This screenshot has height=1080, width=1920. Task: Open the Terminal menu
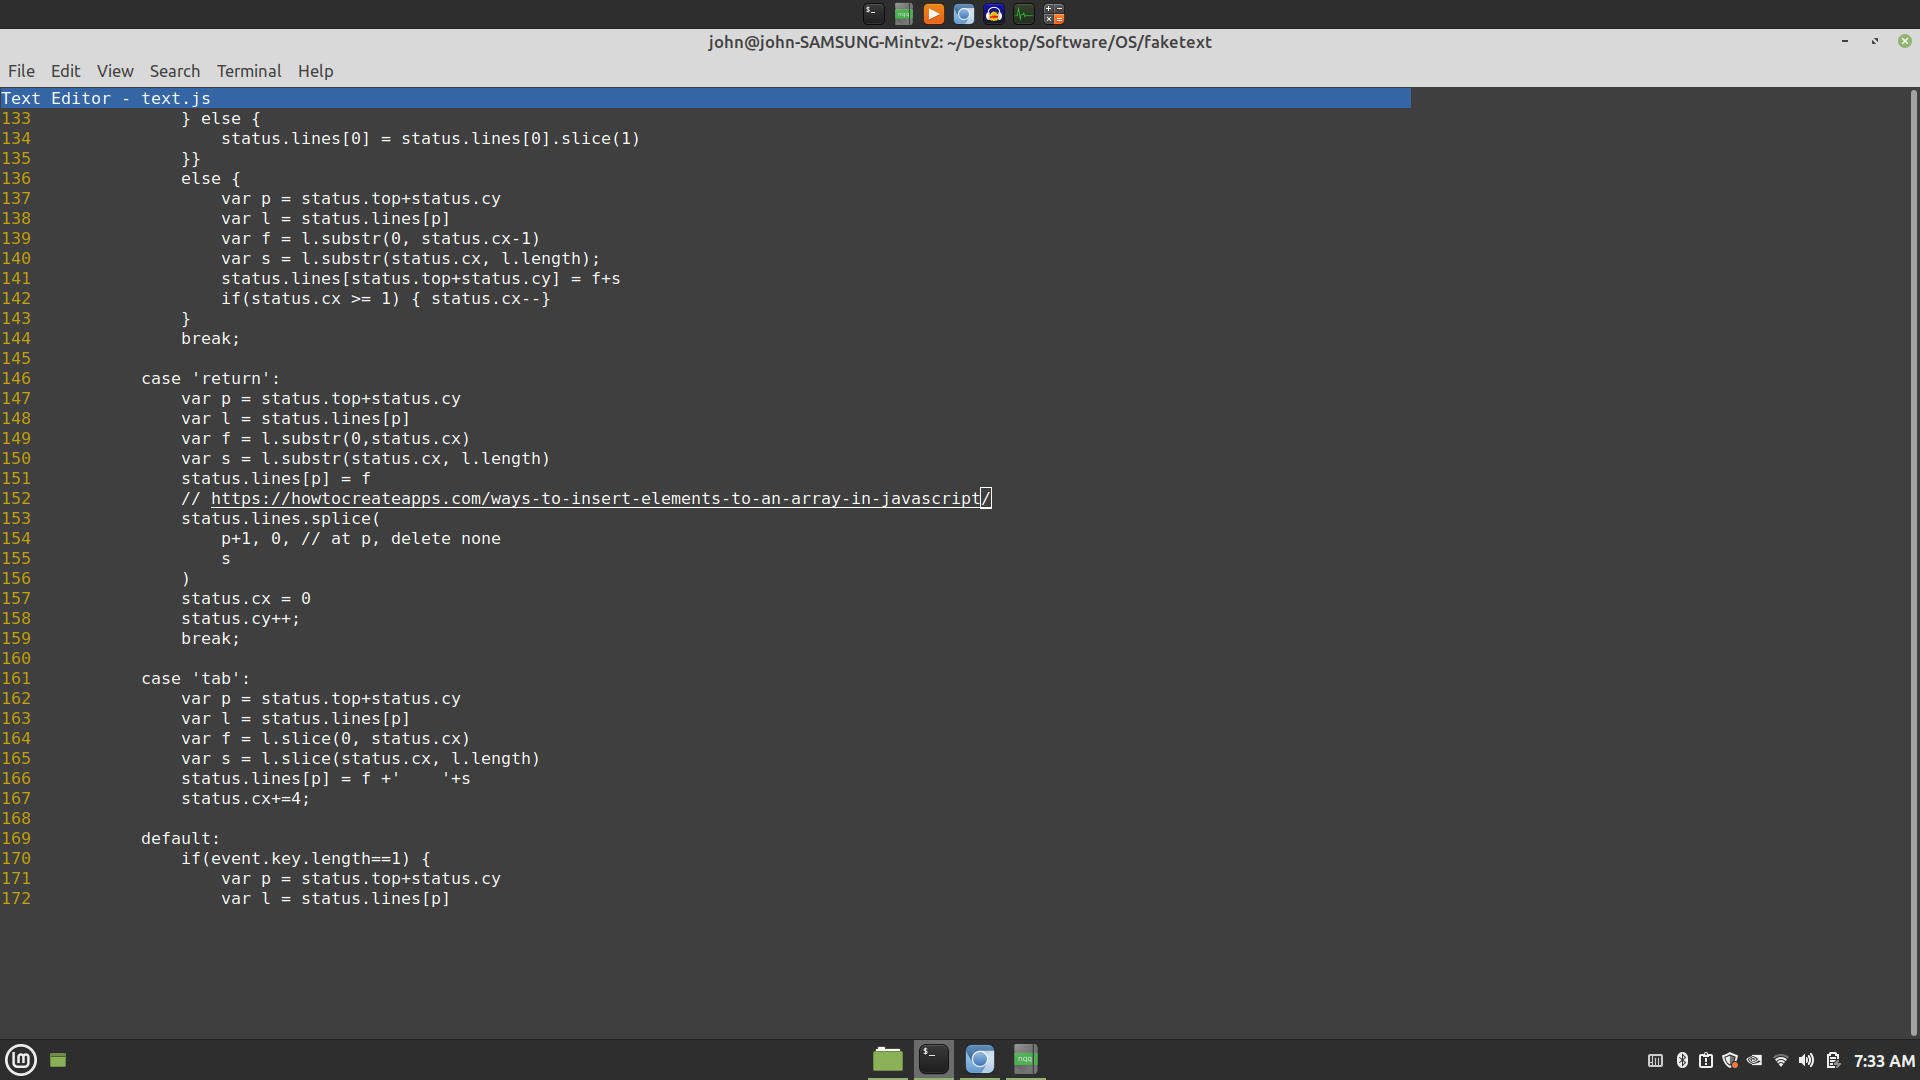[249, 71]
